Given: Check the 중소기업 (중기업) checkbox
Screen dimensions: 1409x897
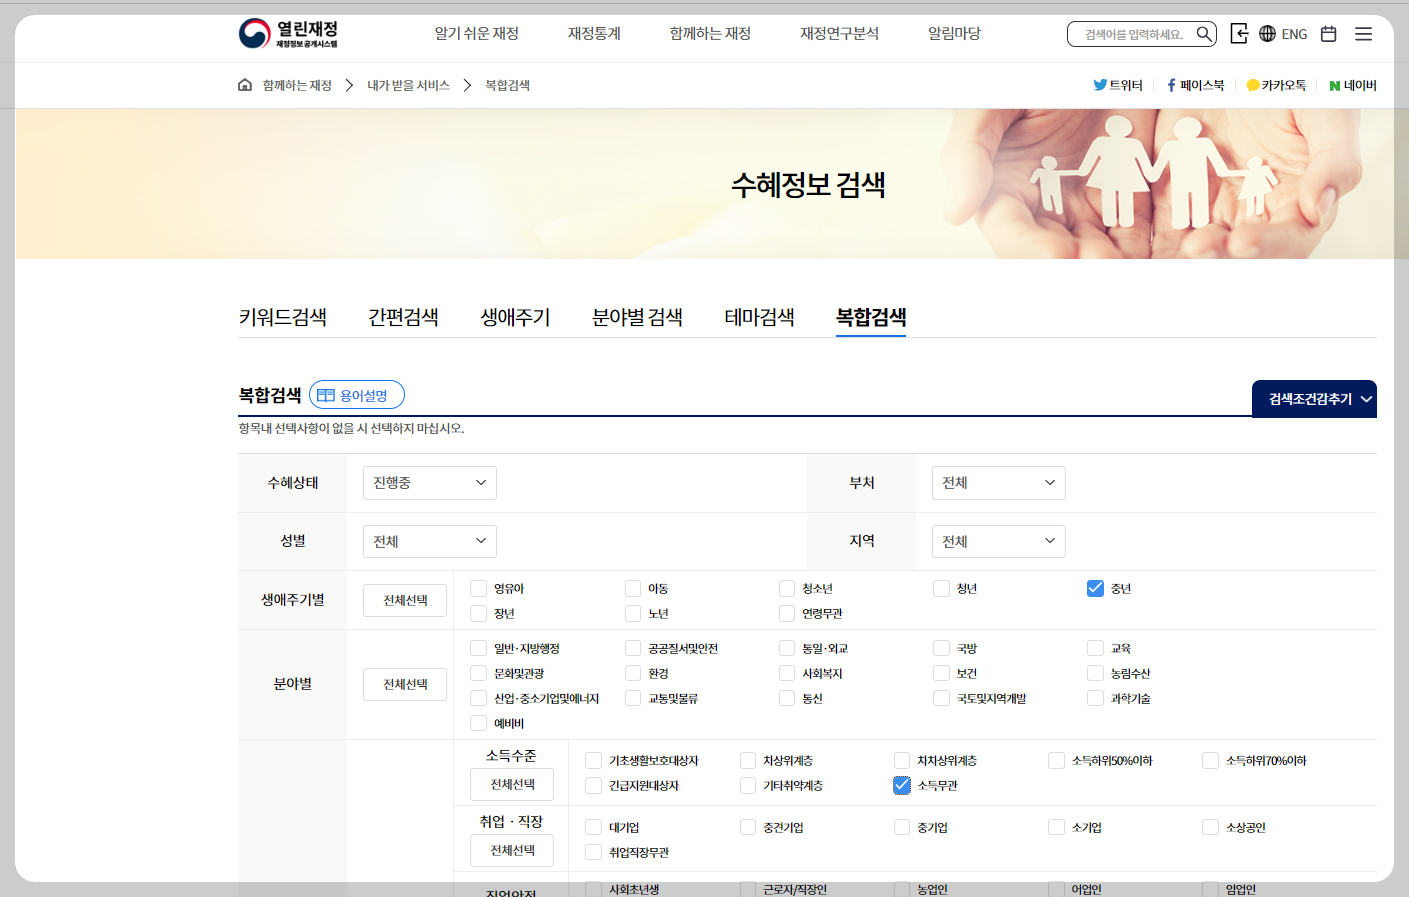Looking at the screenshot, I should click(x=902, y=827).
